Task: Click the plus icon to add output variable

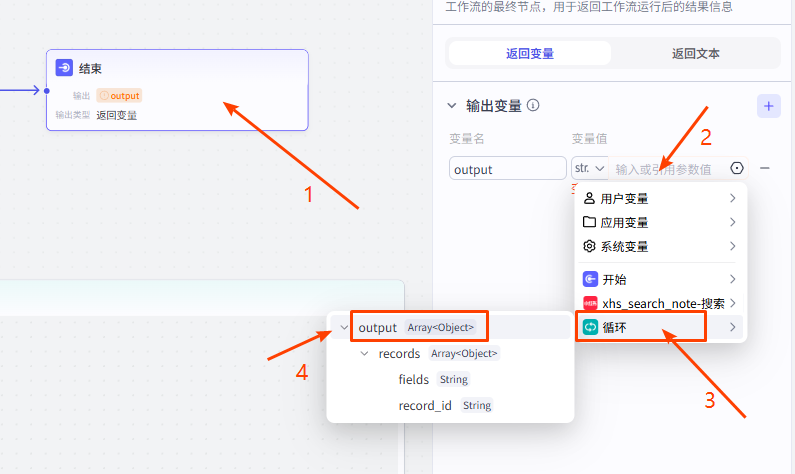Action: pos(768,105)
